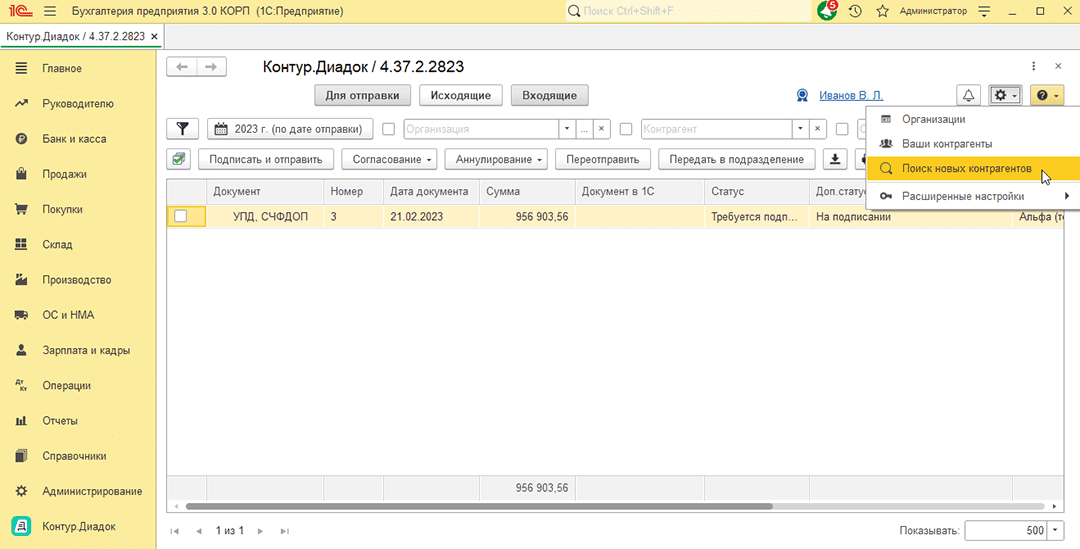Go forward with the right arrow
Viewport: 1080px width, 549px height.
pos(211,67)
